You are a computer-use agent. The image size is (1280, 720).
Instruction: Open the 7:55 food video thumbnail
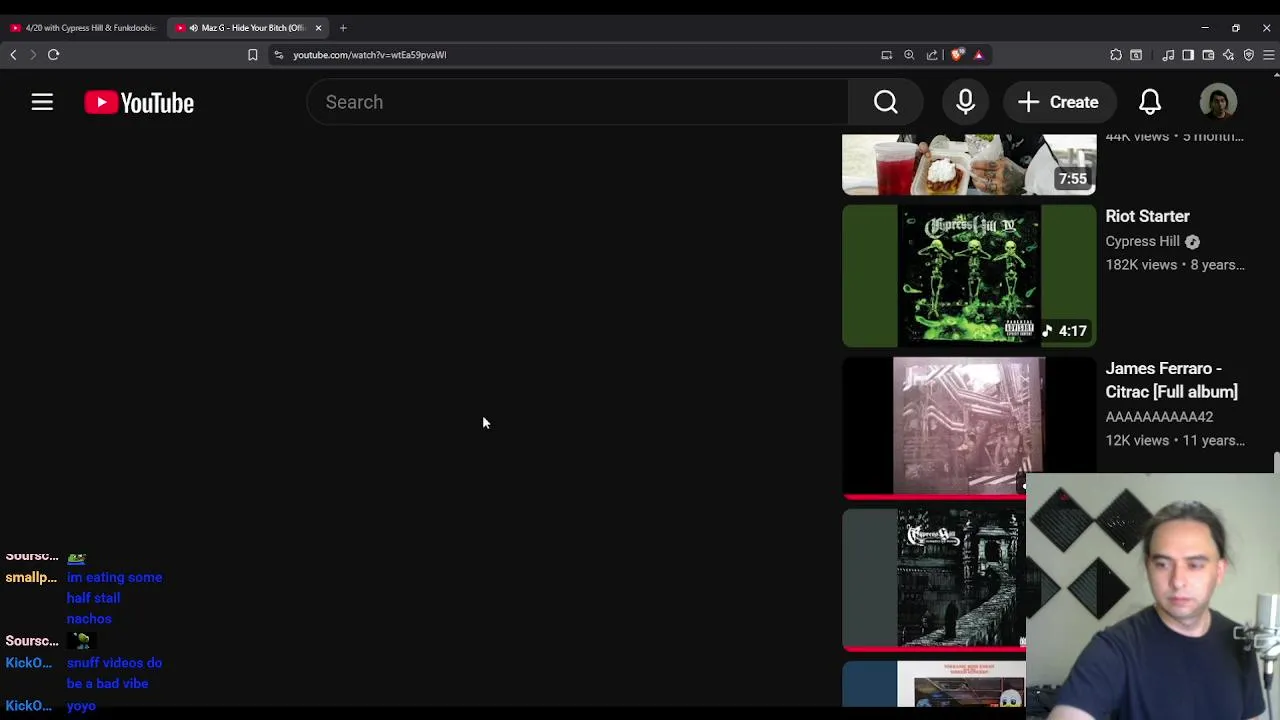point(969,164)
